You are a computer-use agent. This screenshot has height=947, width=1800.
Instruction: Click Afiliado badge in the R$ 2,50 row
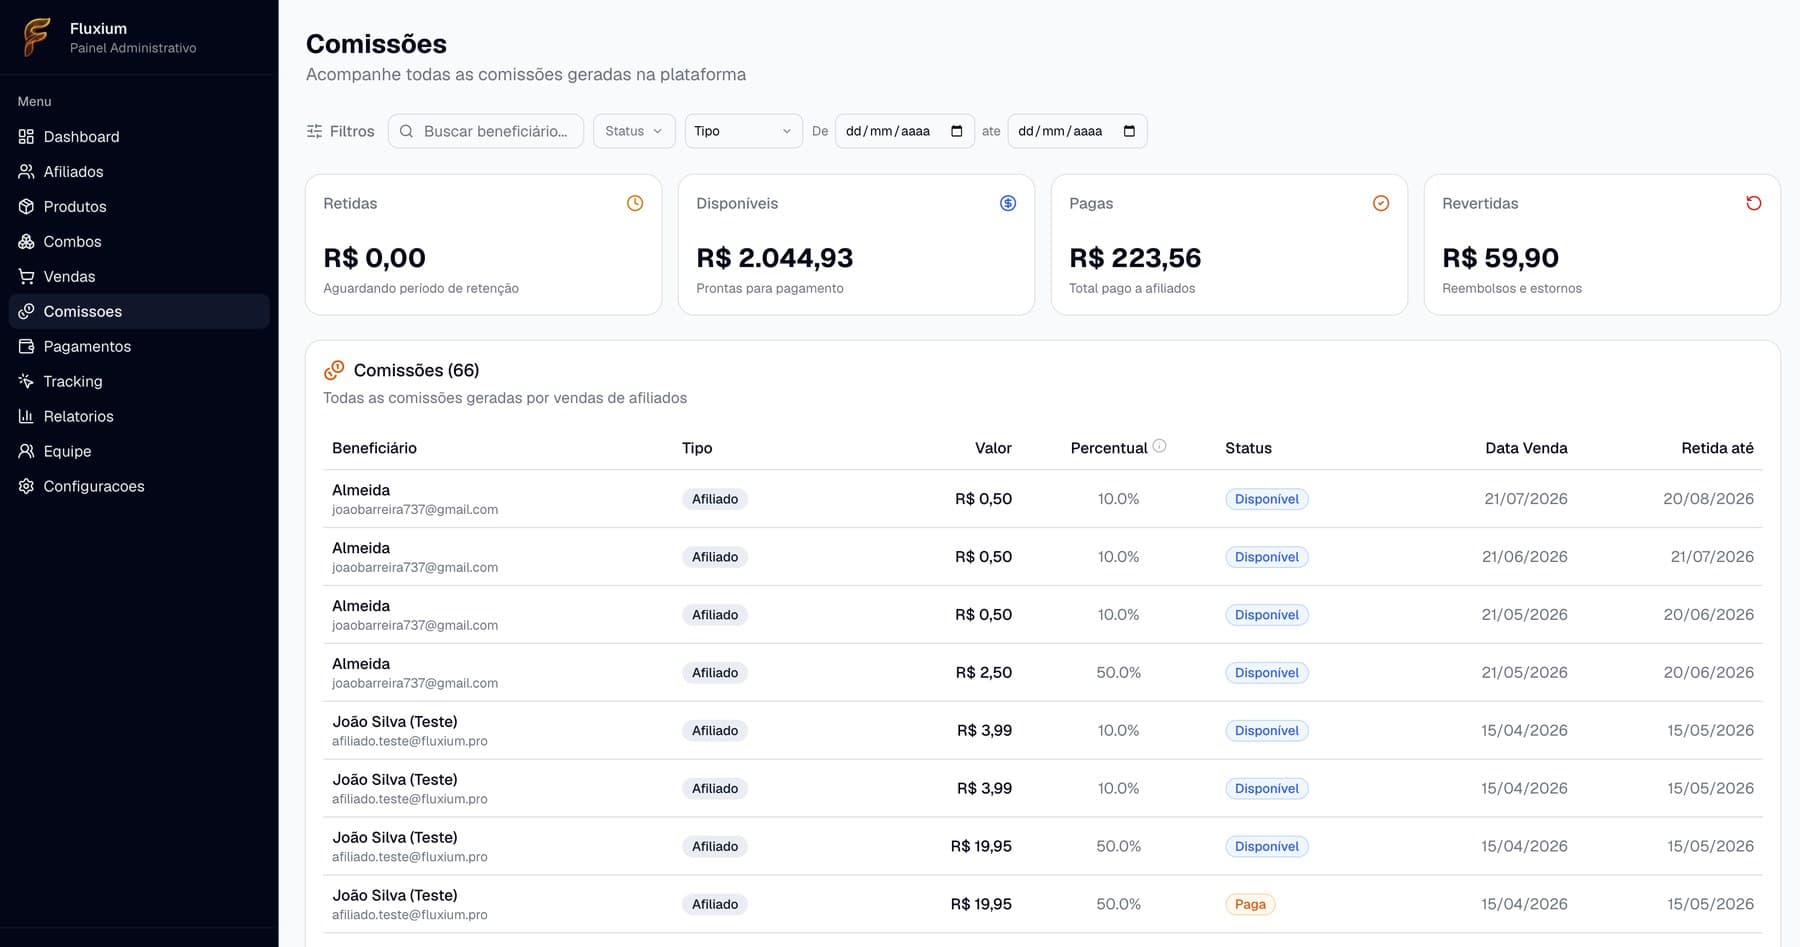coord(715,673)
